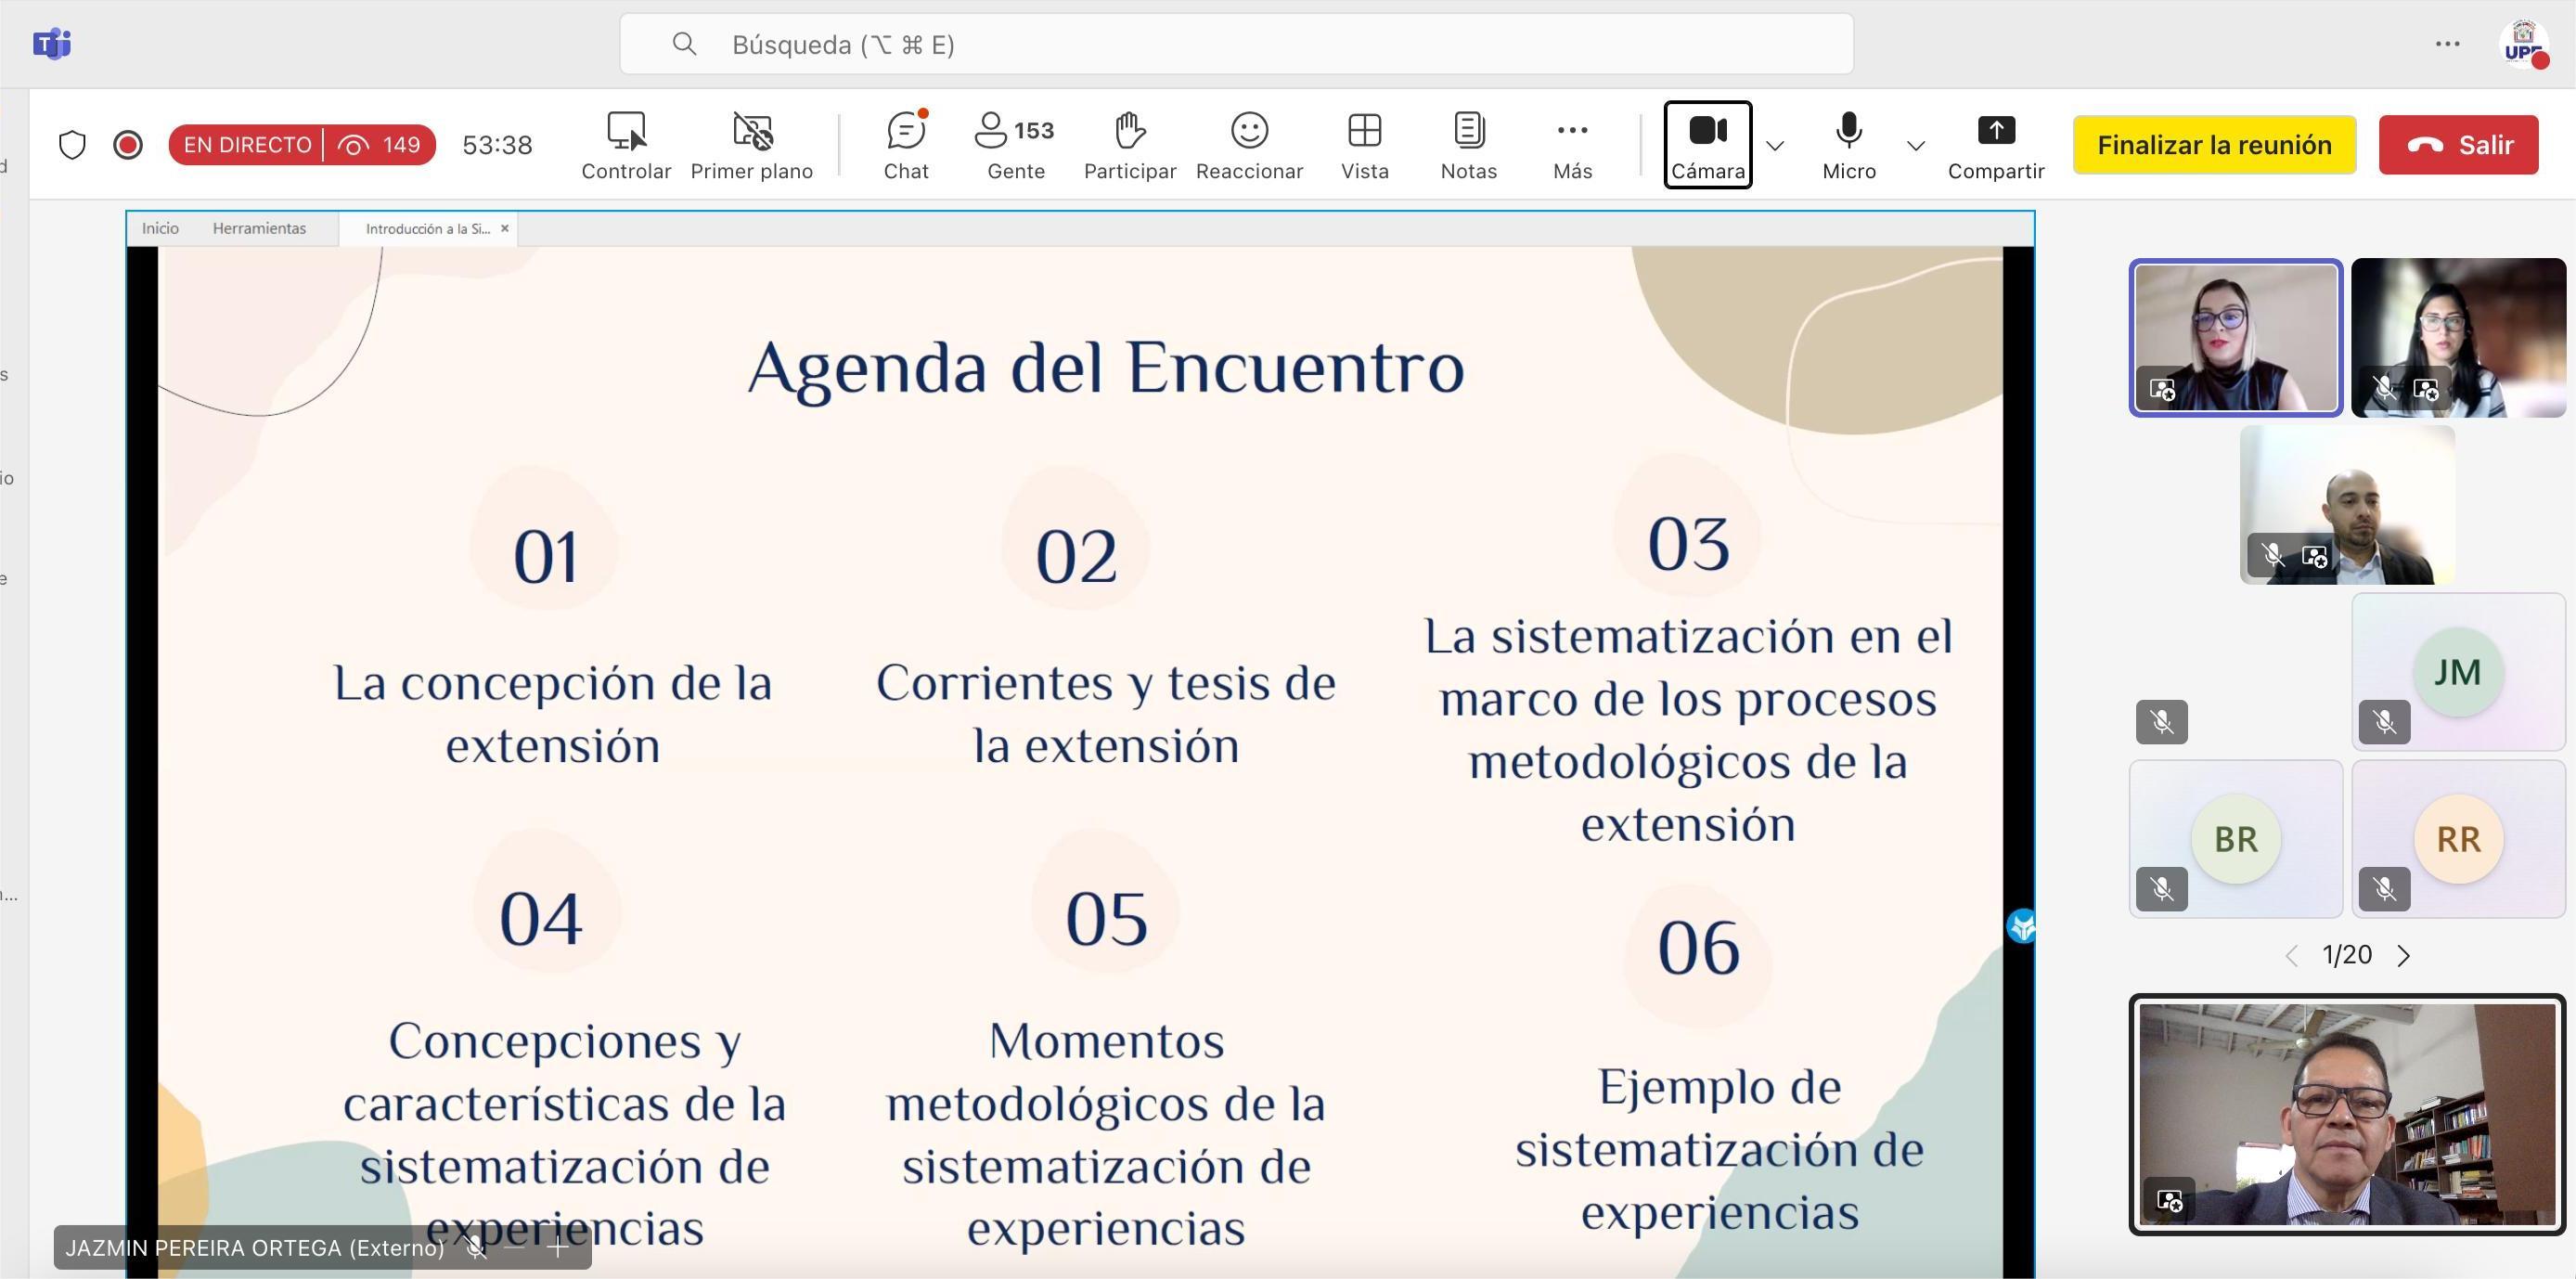Open the Chat panel
2576x1279 pixels.
905,144
